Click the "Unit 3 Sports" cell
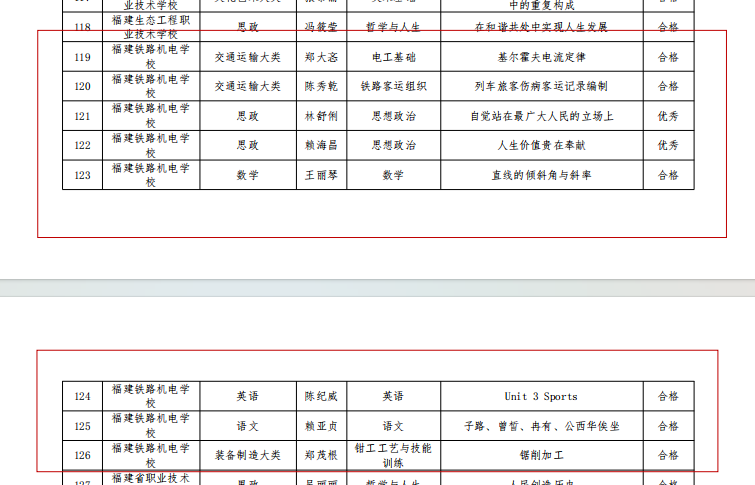This screenshot has height=485, width=755. (x=541, y=396)
